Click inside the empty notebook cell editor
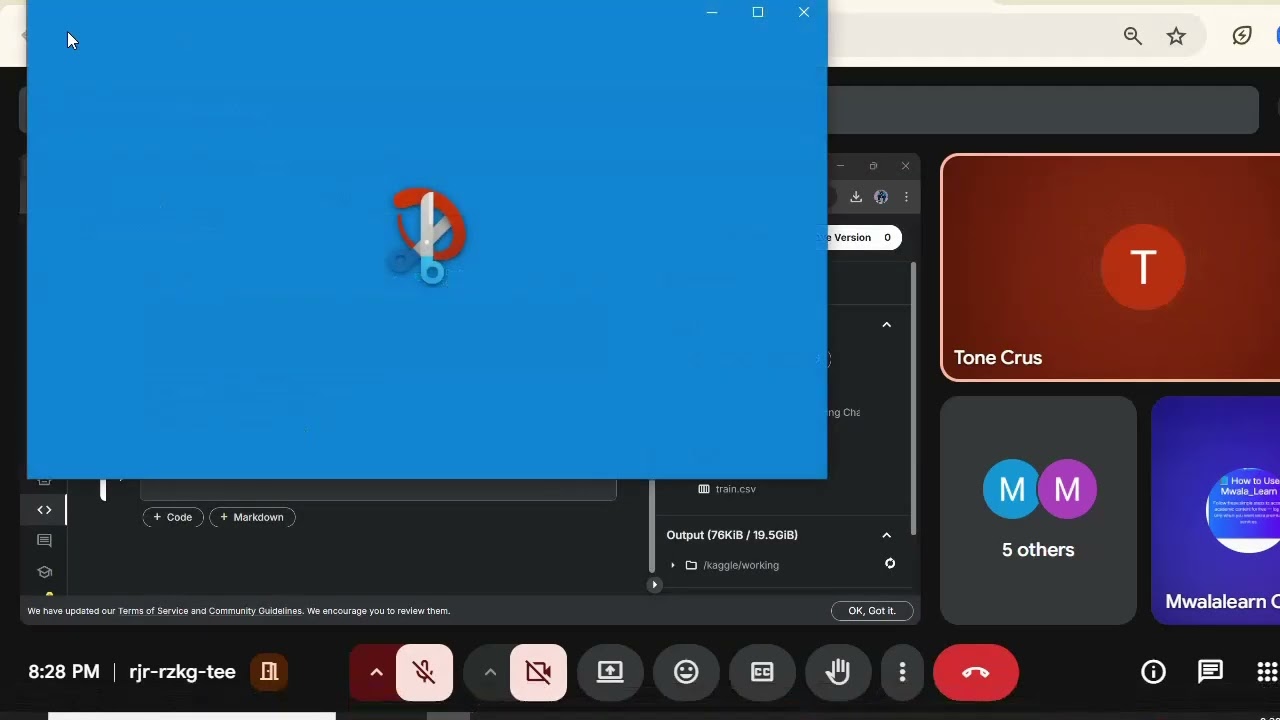This screenshot has height=720, width=1280. click(x=378, y=490)
